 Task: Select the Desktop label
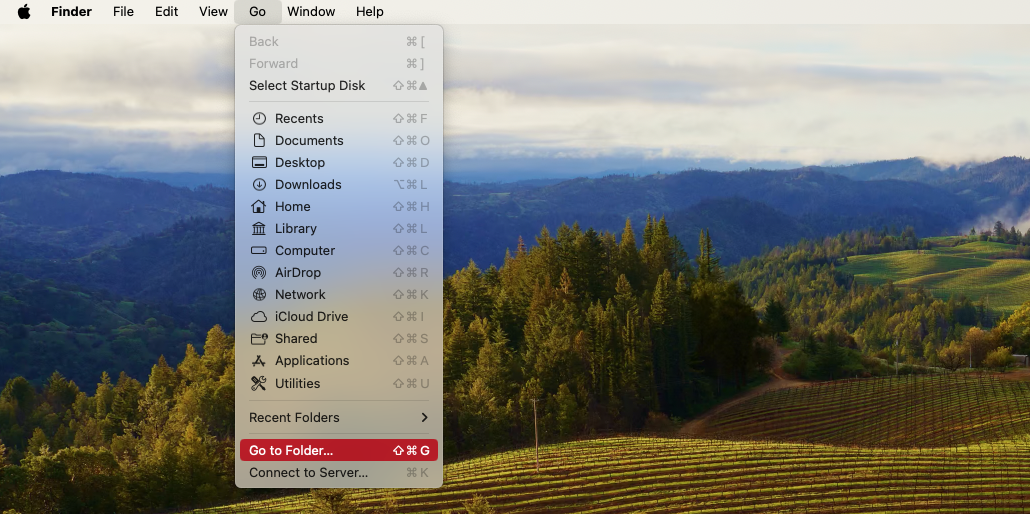coord(300,162)
